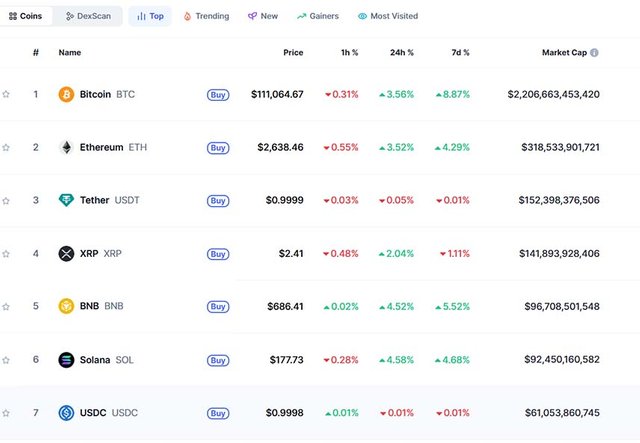Image resolution: width=640 pixels, height=443 pixels.
Task: Click Bitcoin 7d change 8.87%
Action: click(453, 94)
